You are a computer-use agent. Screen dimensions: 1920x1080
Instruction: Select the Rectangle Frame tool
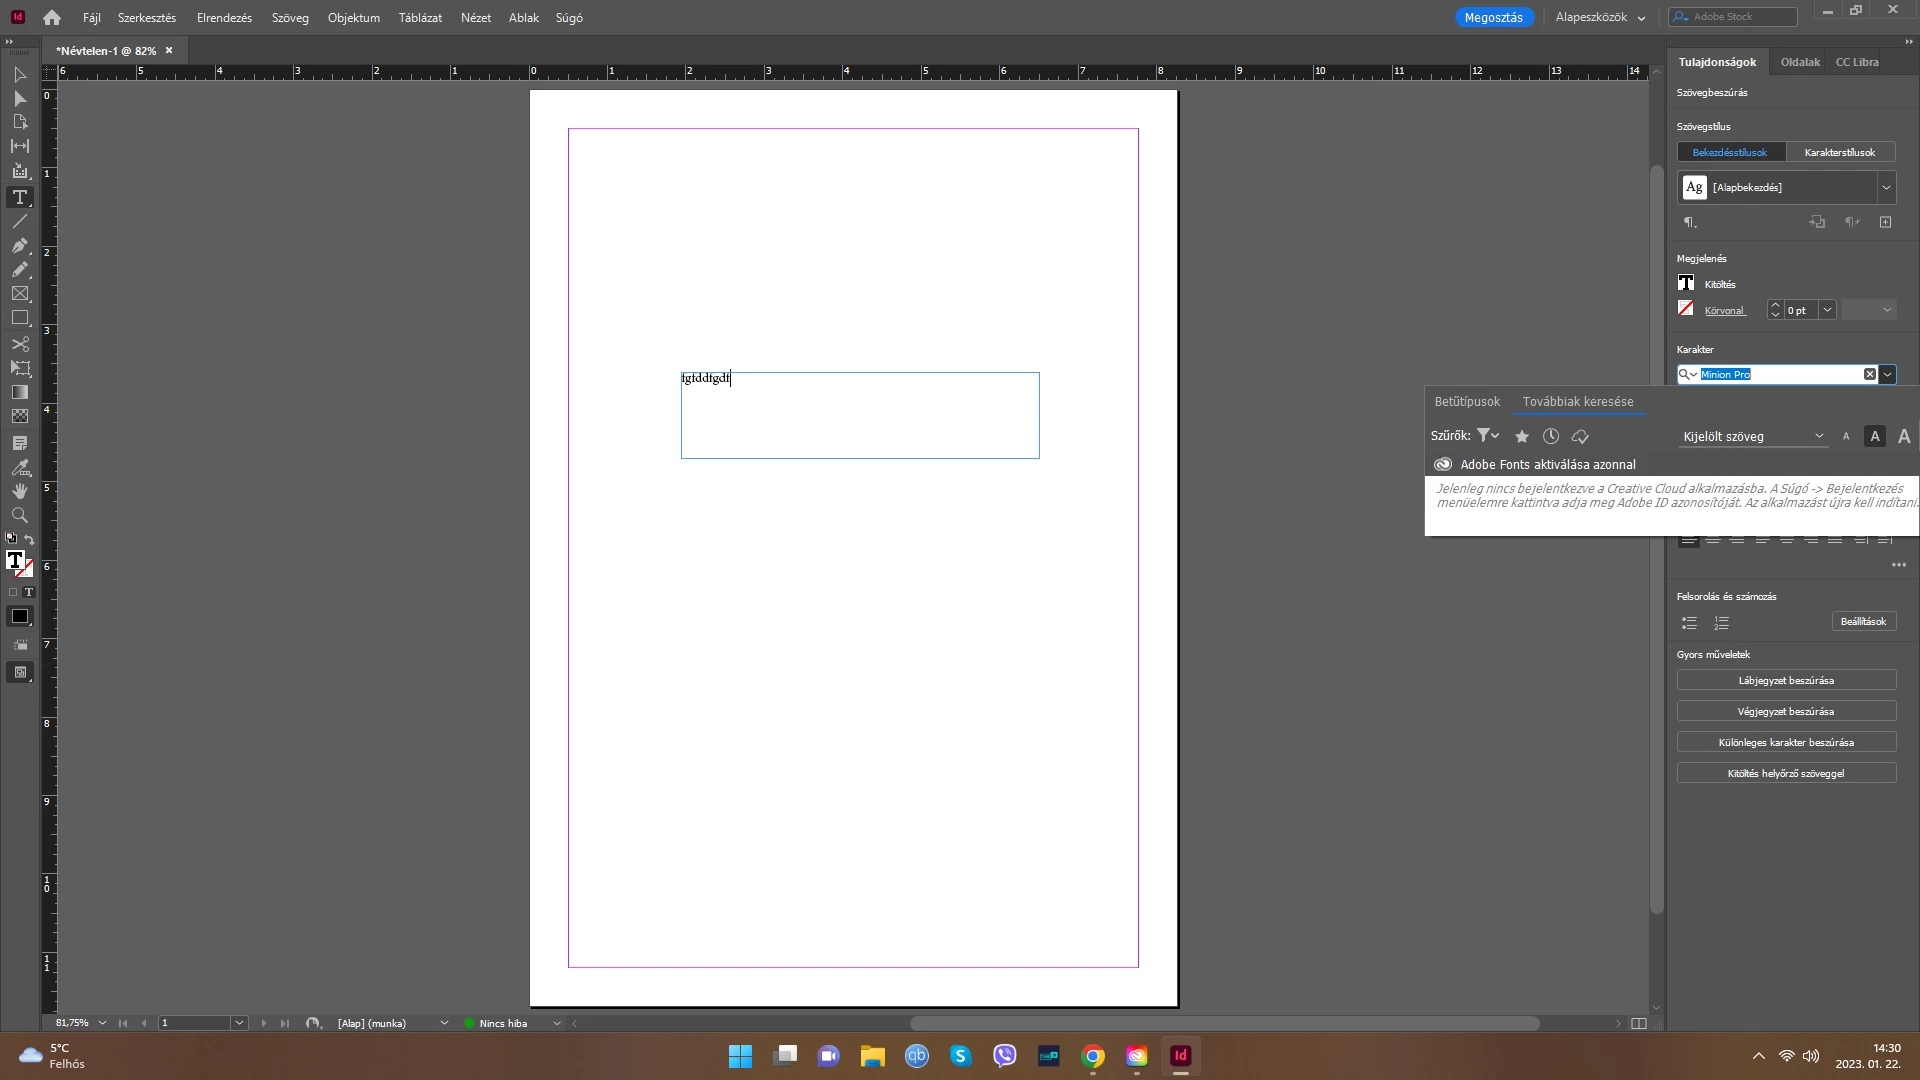[19, 294]
